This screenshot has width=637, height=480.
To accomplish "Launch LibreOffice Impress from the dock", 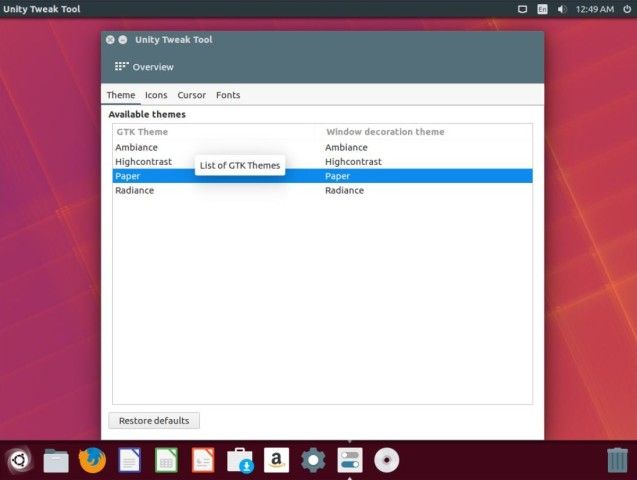I will [x=203, y=460].
